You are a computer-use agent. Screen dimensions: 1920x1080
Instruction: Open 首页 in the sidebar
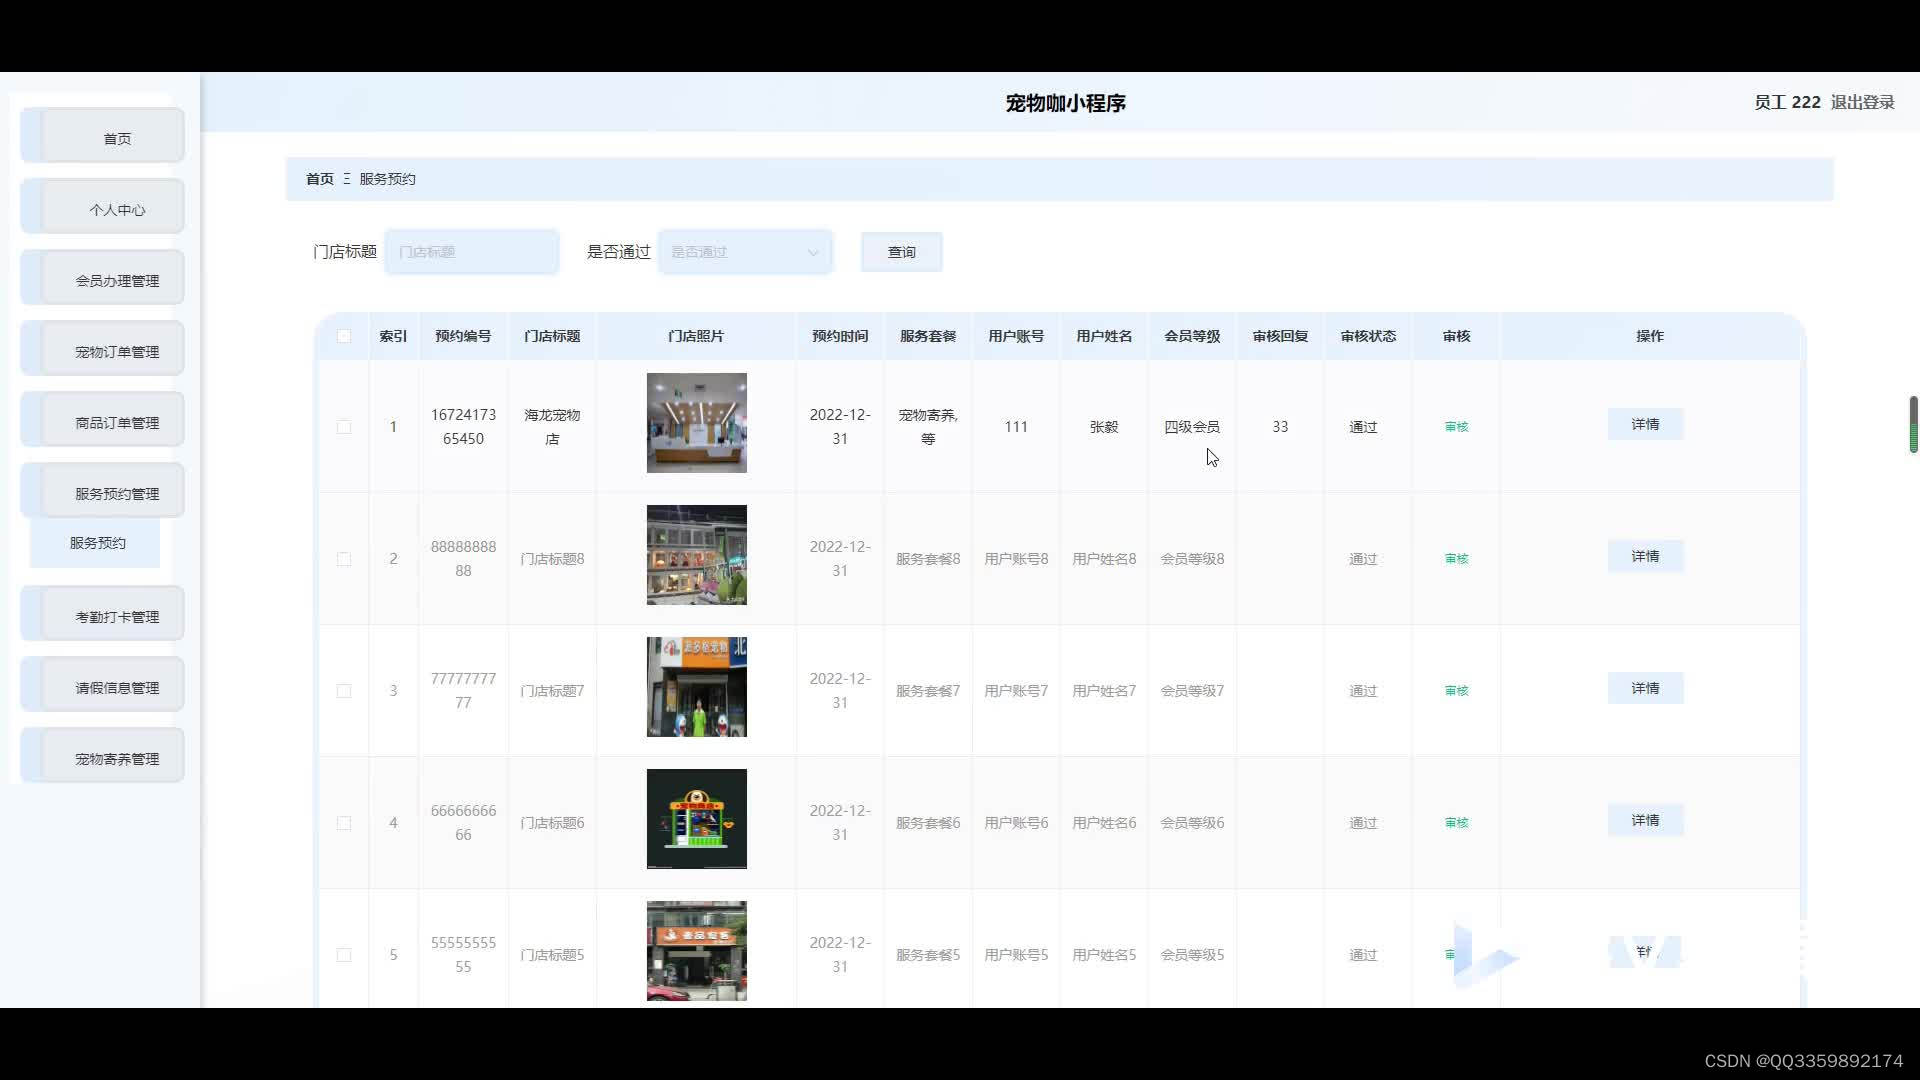[103, 138]
